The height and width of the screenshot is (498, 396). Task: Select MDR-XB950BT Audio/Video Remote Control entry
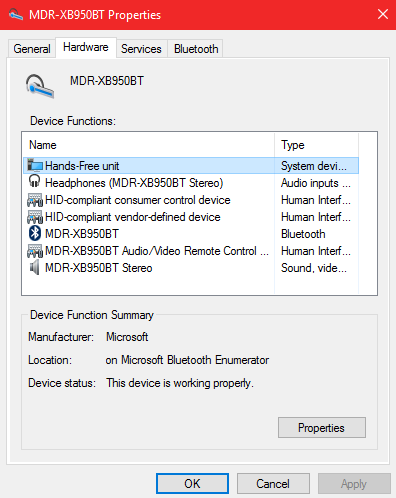pyautogui.click(x=191, y=251)
